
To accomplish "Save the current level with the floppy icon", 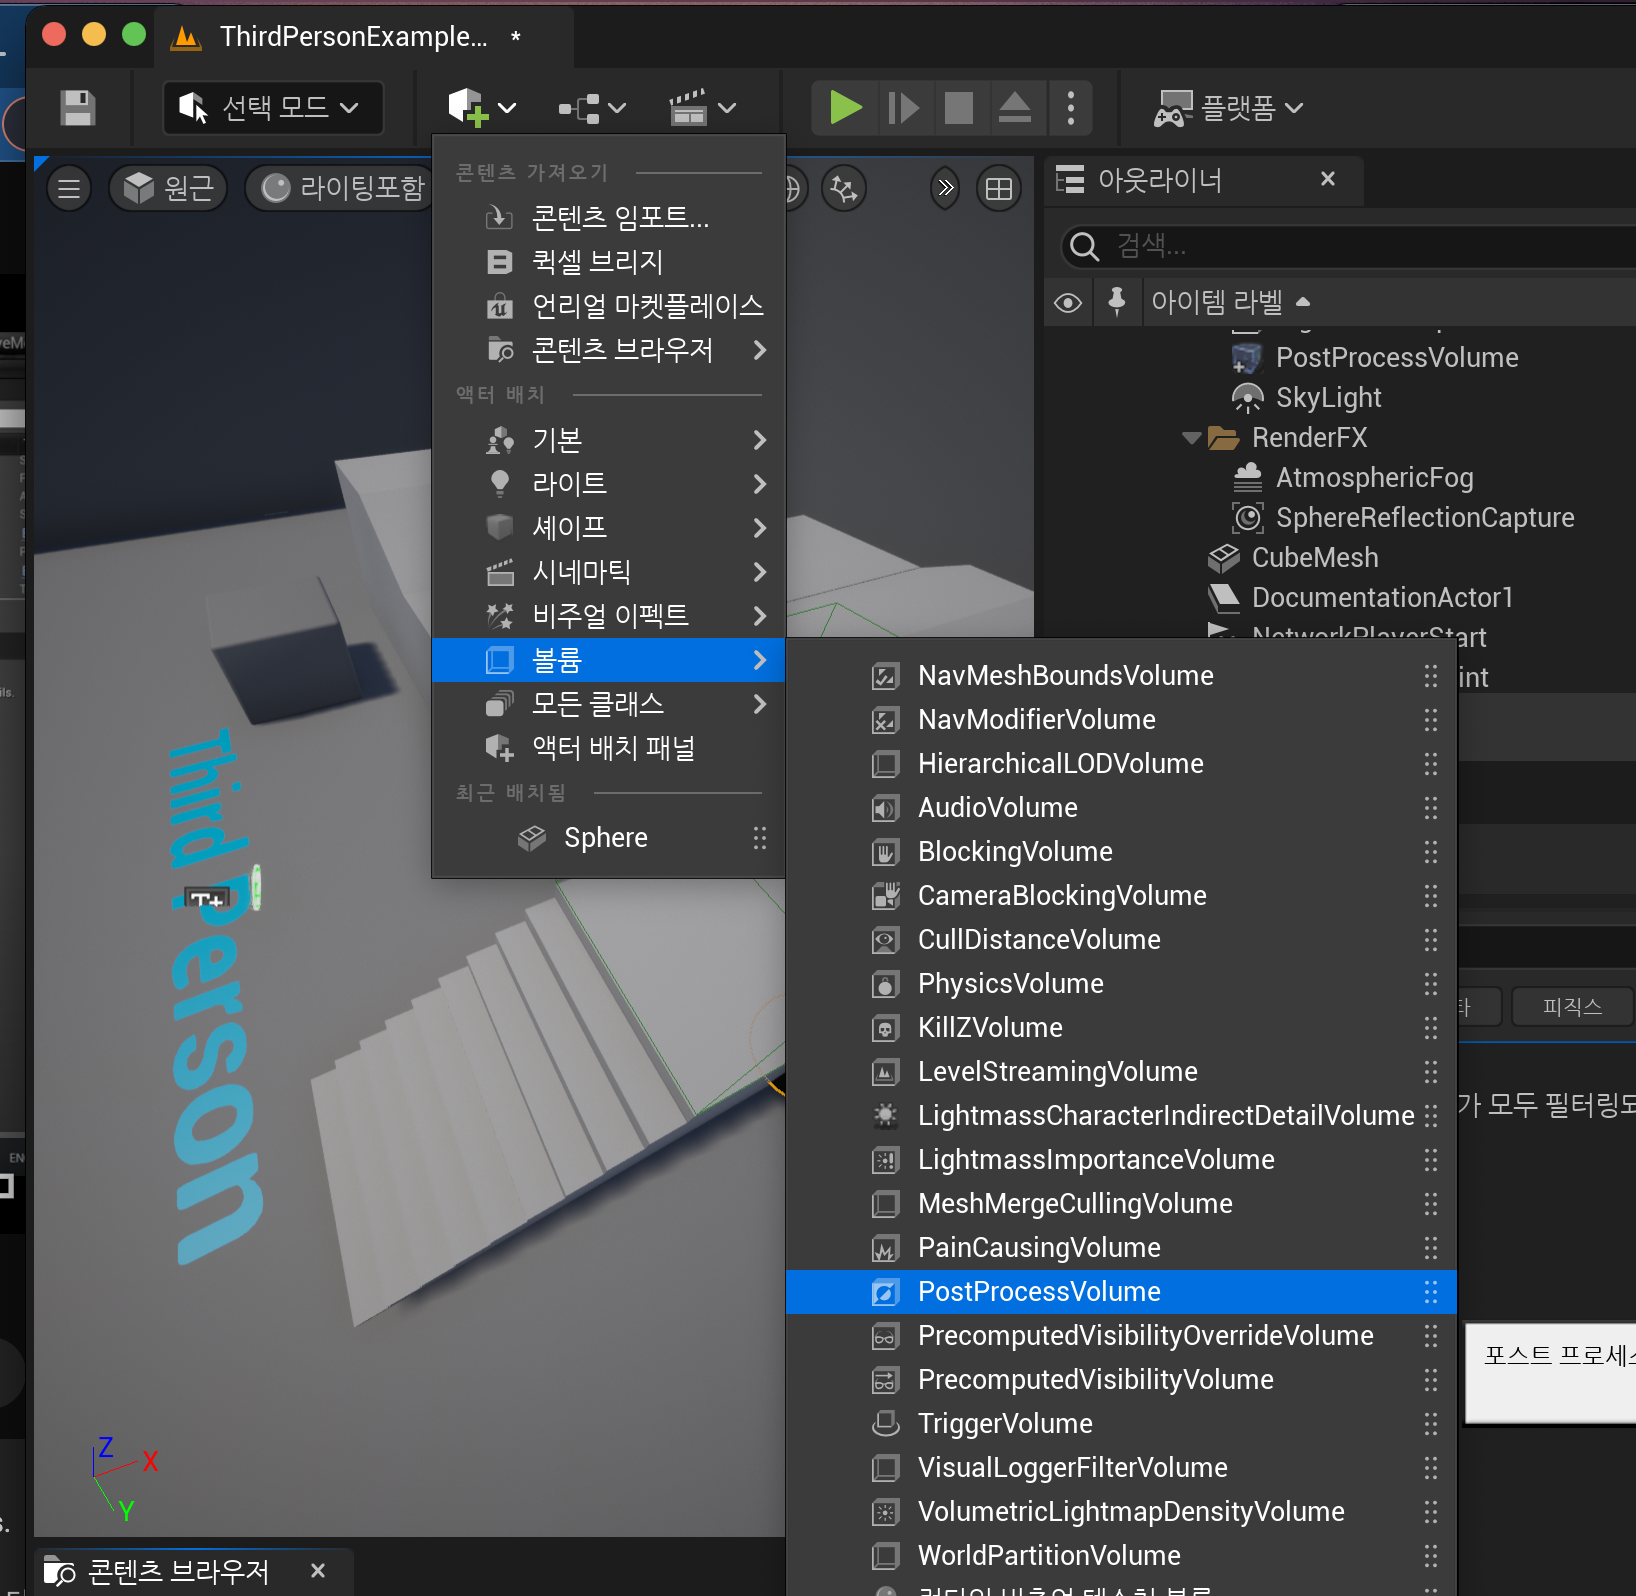I will (78, 107).
